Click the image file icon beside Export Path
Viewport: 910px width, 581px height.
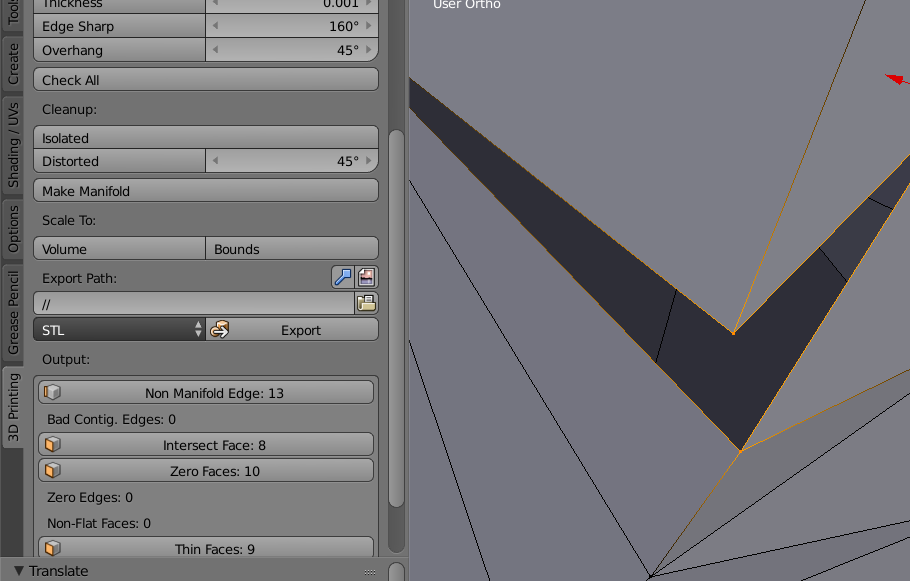pyautogui.click(x=366, y=277)
